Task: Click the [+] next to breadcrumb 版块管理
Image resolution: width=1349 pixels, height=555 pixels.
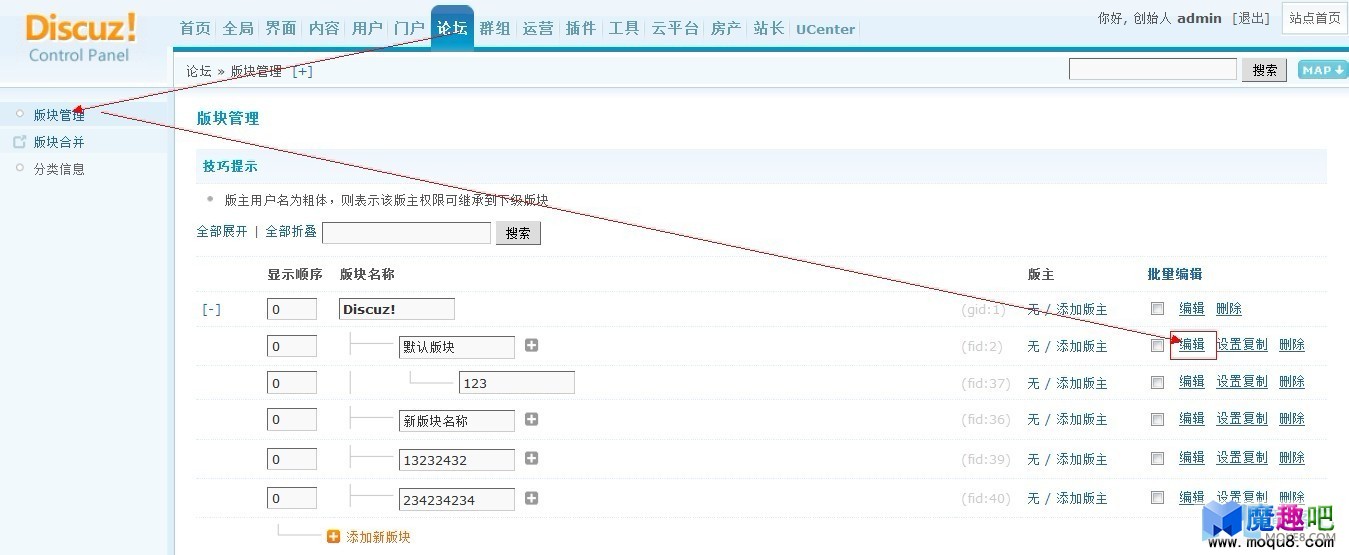Action: click(302, 71)
